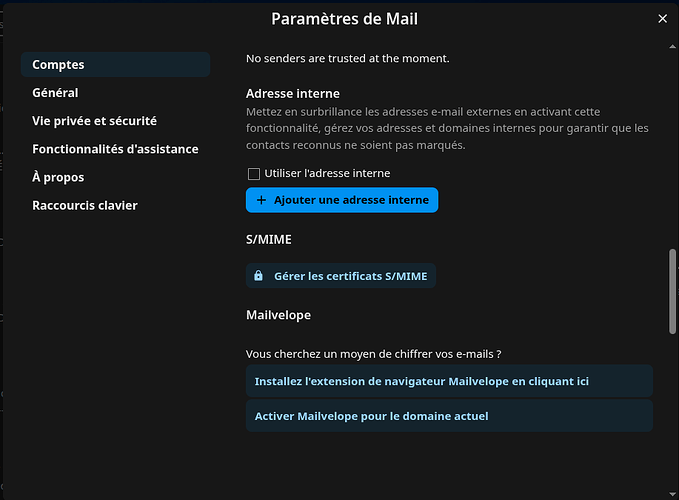Screen dimensions: 679x500
Task: Click the scroll down arrow in settings panel
Action: [673, 494]
